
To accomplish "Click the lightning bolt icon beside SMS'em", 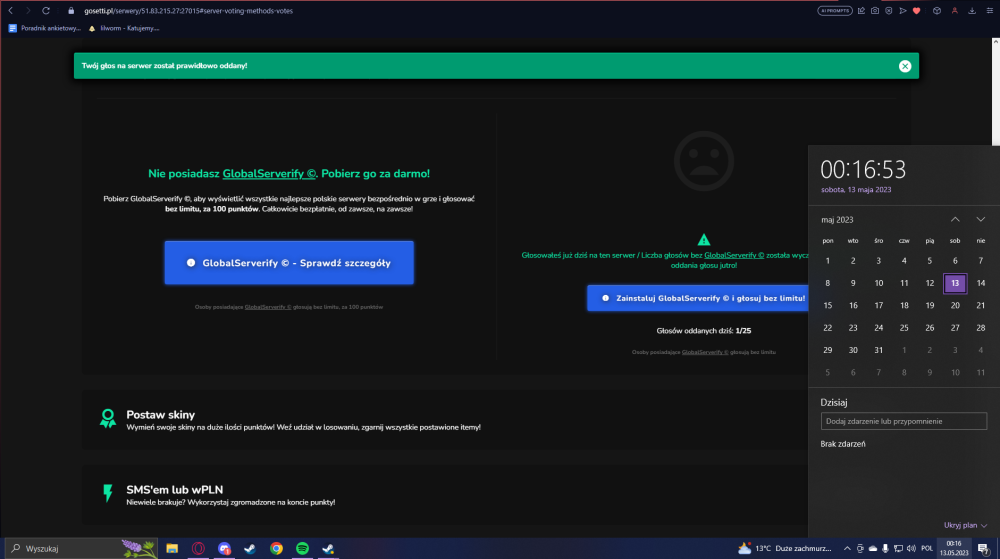I will [108, 493].
